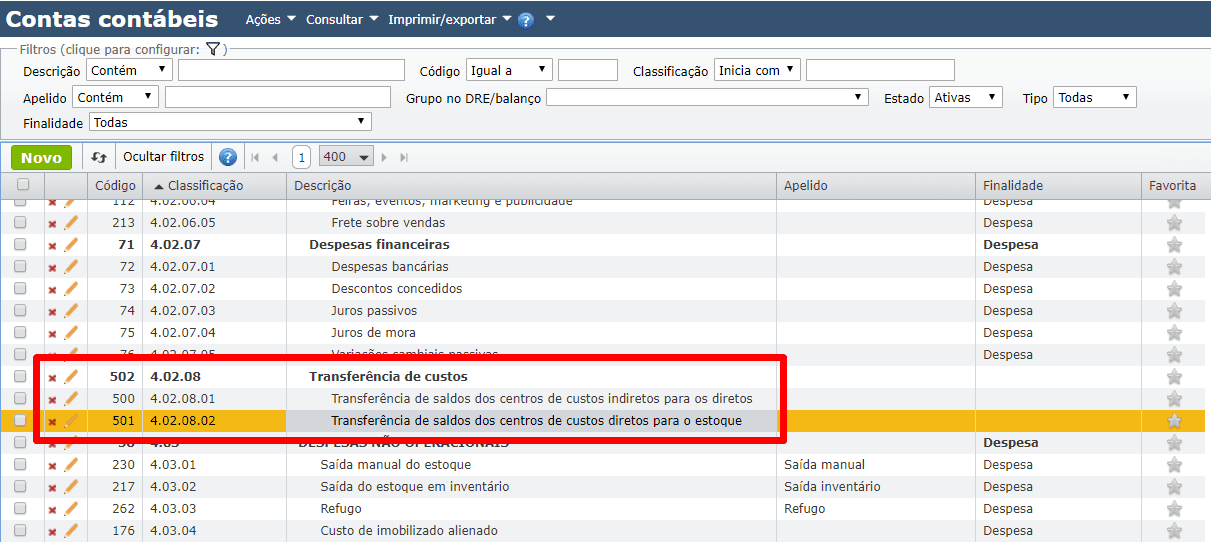Go to first page of results
Screen dimensions: 1211x542
tap(255, 157)
